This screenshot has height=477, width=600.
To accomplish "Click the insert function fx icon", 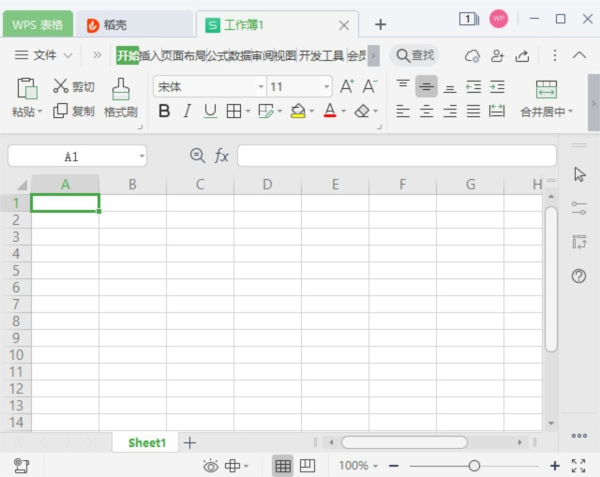I will coord(222,156).
